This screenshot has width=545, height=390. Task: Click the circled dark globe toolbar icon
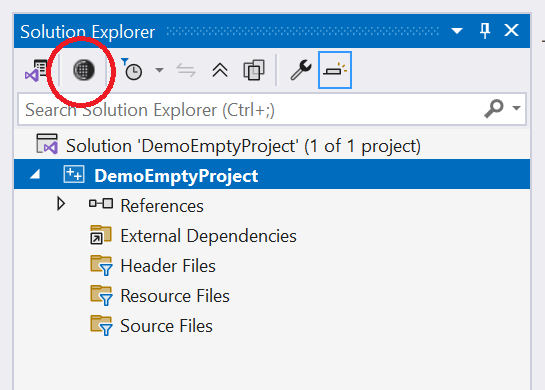click(83, 70)
